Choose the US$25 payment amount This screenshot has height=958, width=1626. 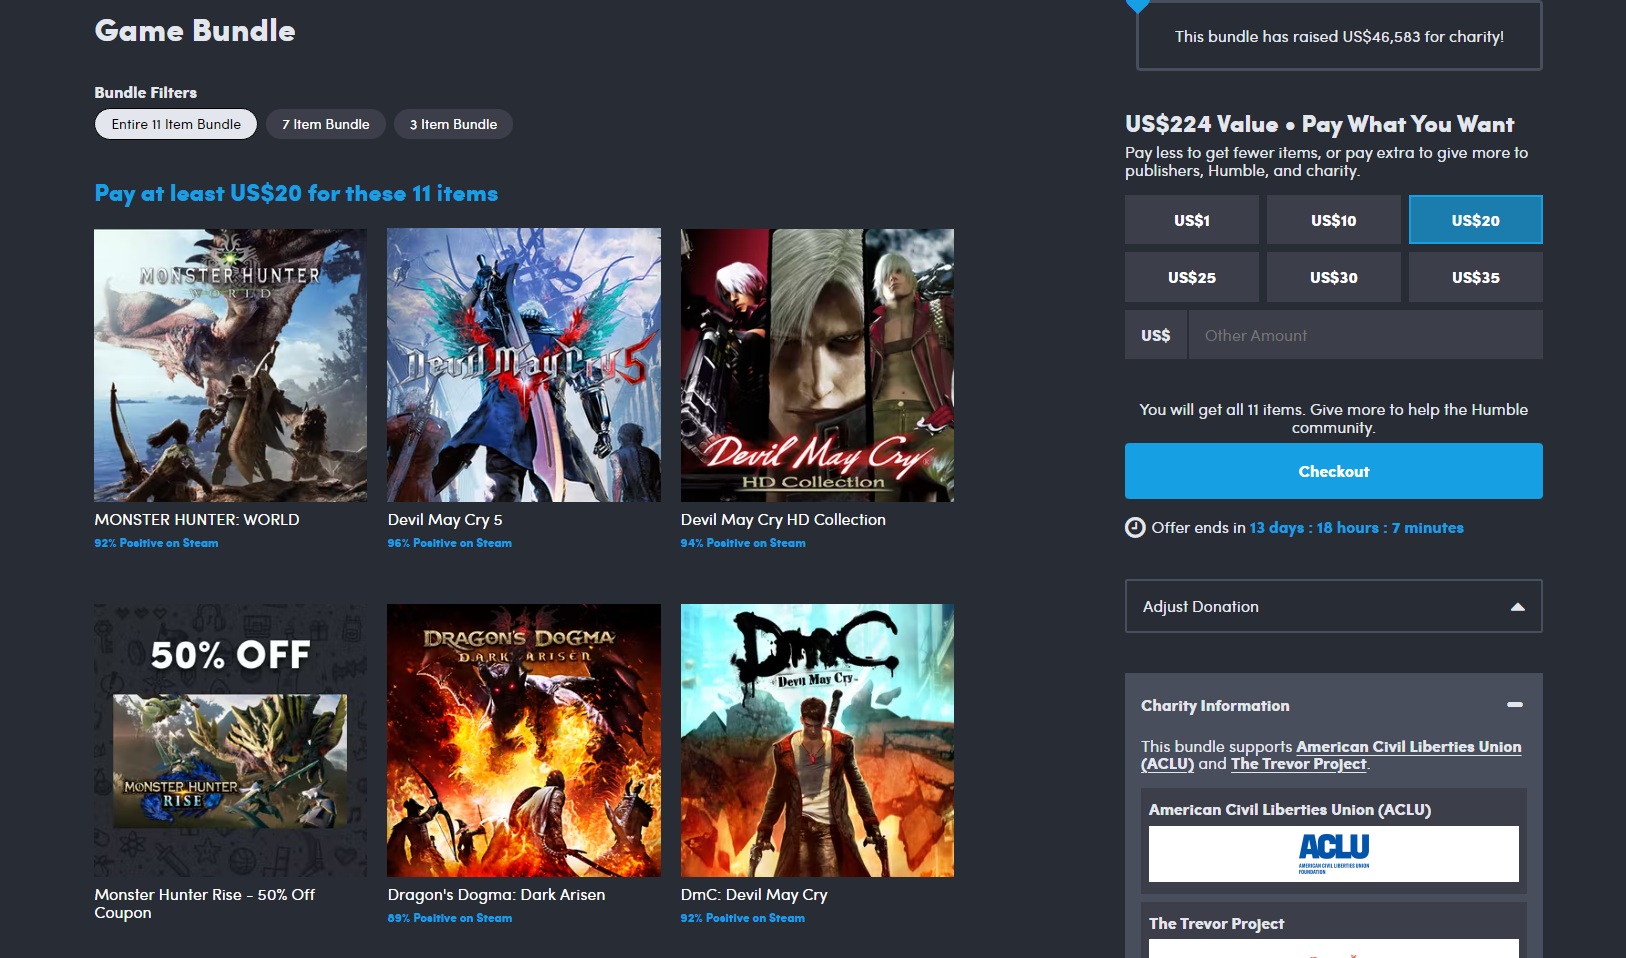(x=1192, y=277)
